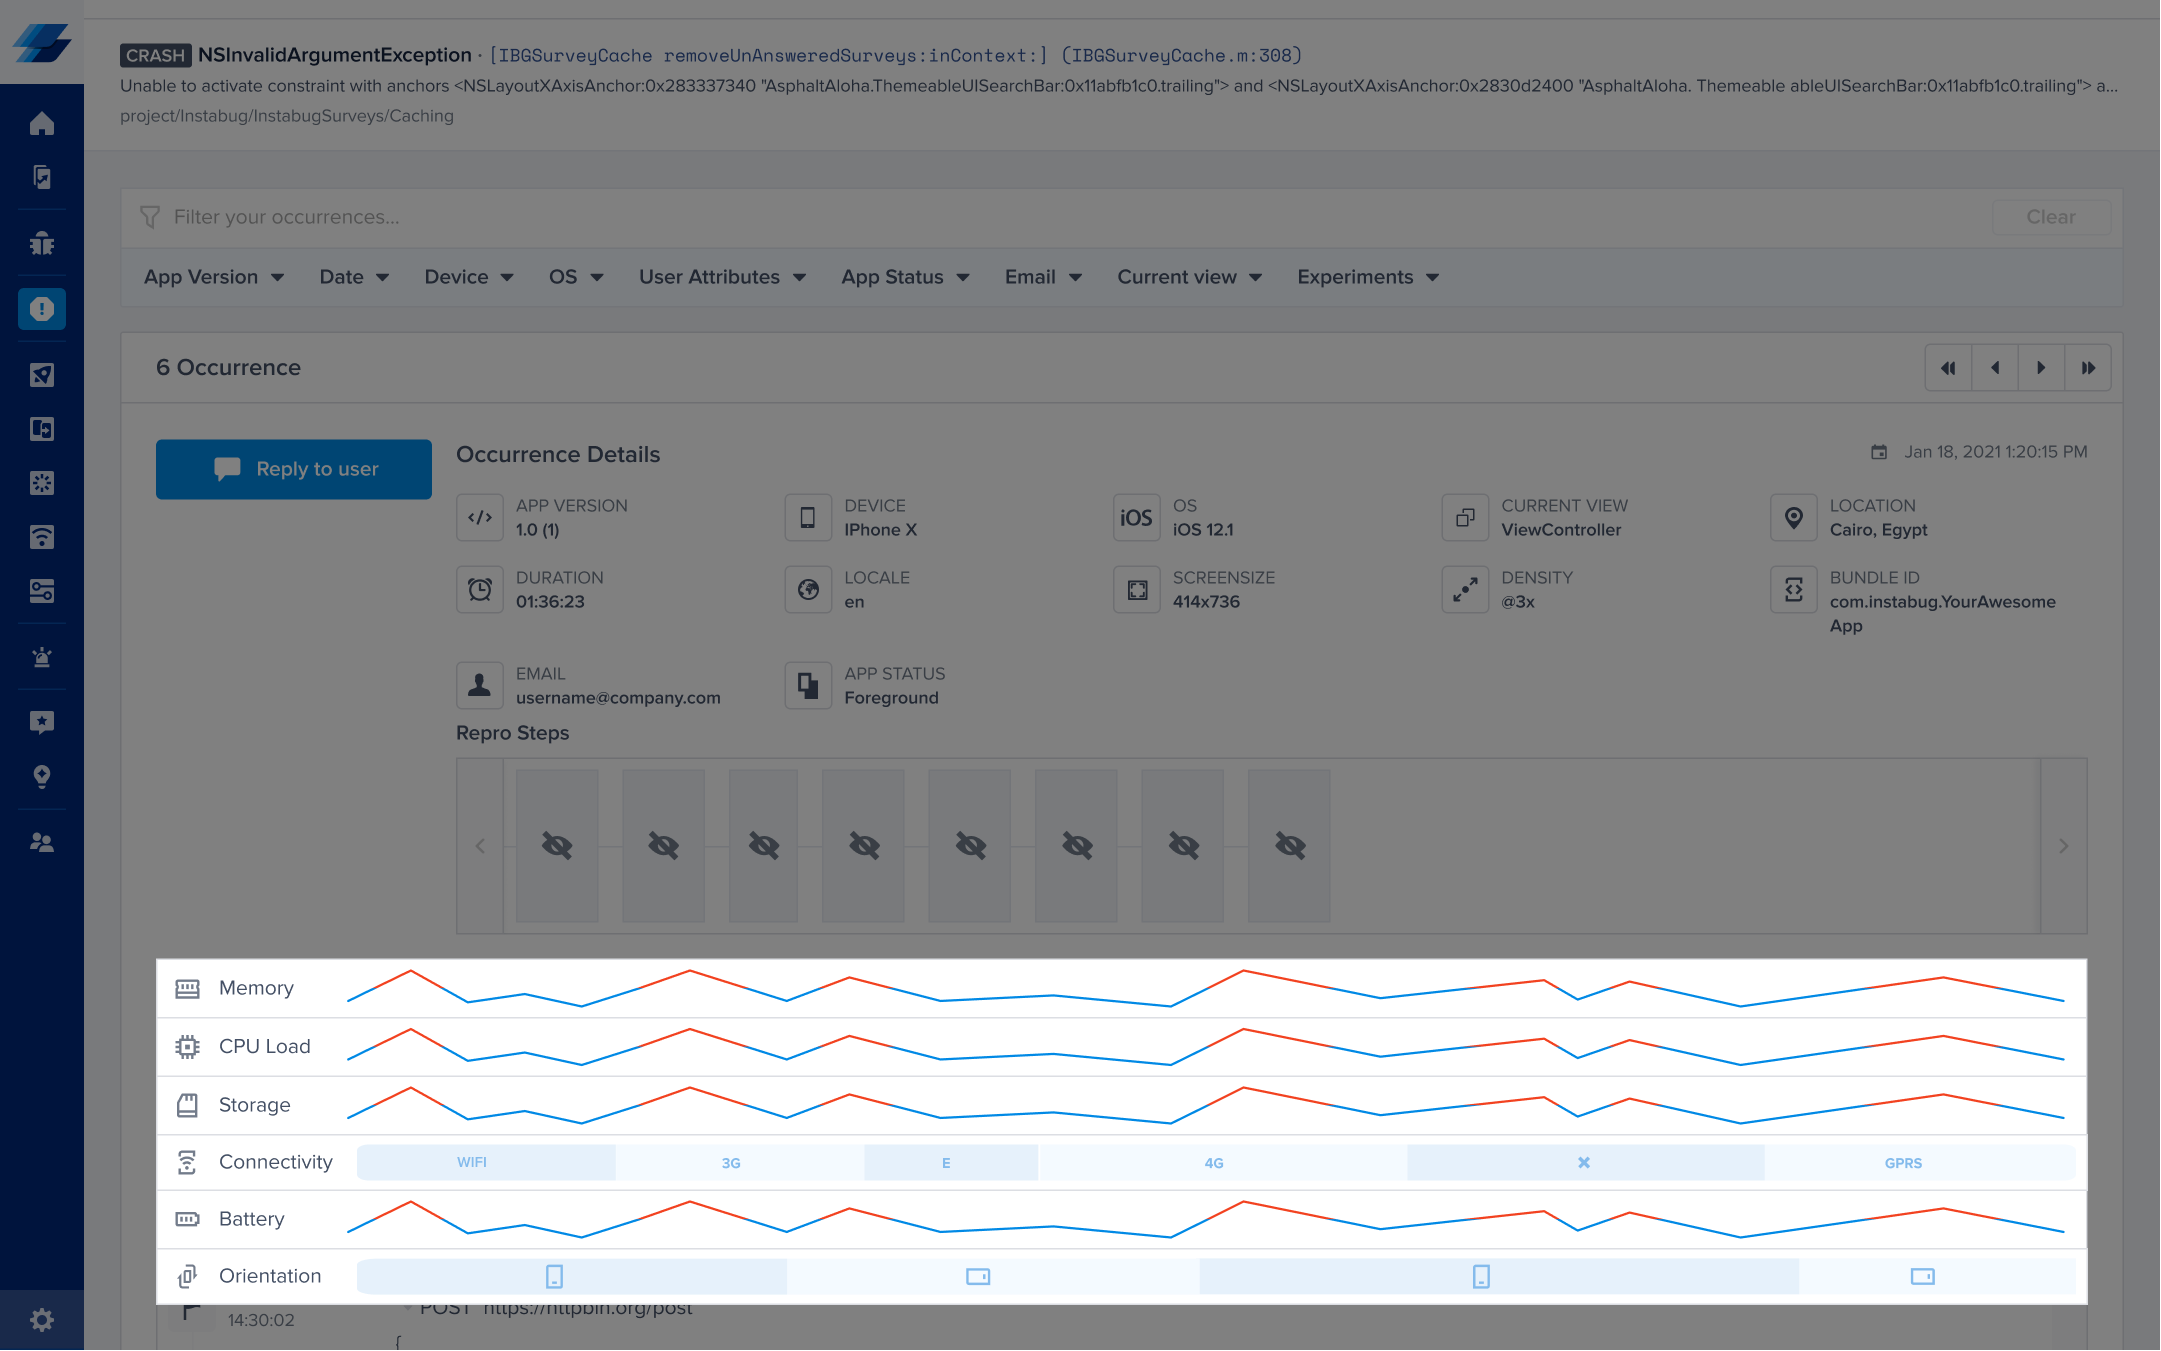This screenshot has width=2161, height=1351.
Task: Open the Bug reports sidebar icon
Action: click(x=42, y=243)
